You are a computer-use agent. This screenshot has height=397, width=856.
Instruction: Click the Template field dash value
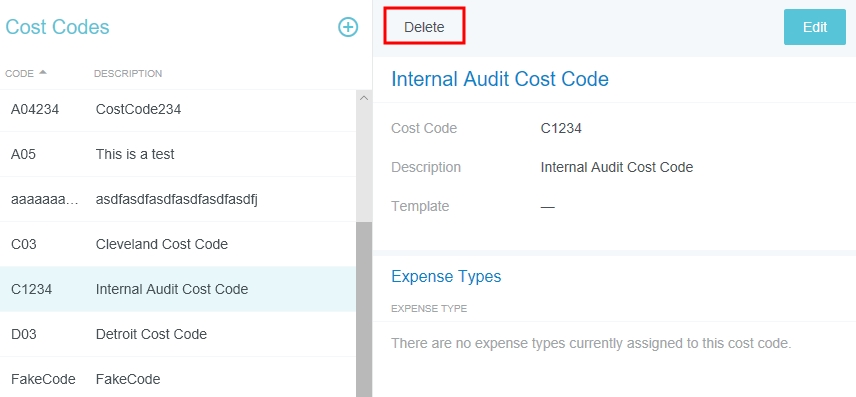[548, 207]
